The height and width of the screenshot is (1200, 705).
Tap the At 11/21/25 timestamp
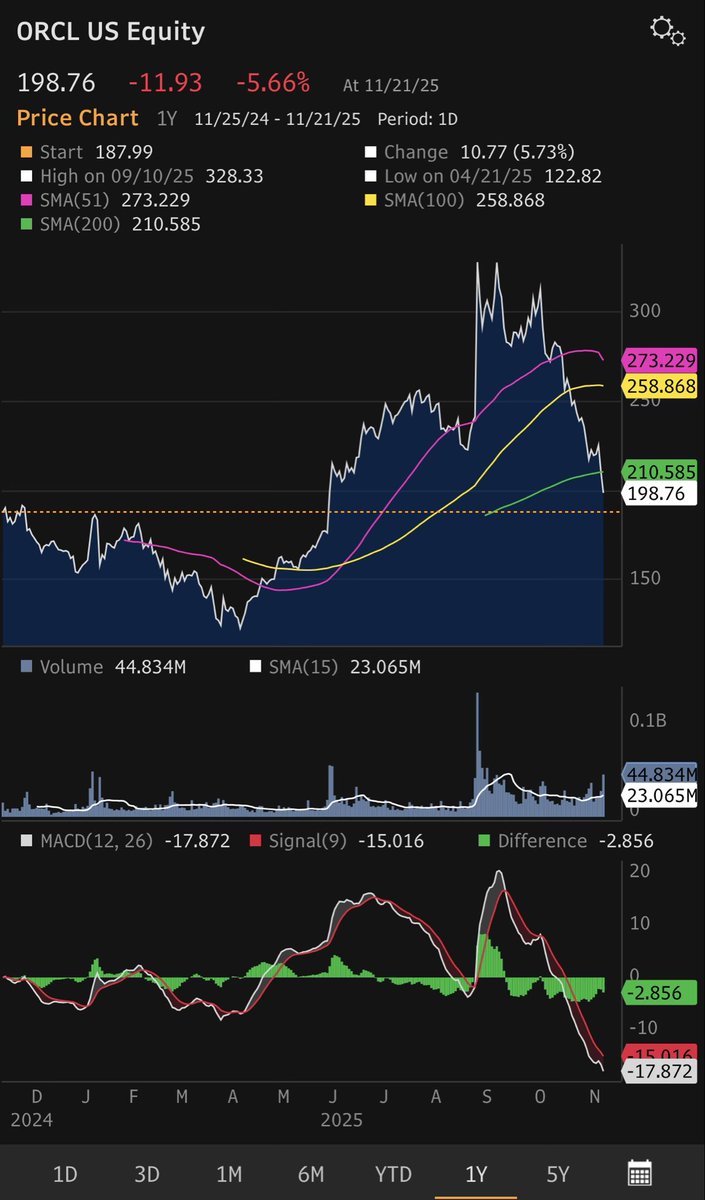coord(393,86)
